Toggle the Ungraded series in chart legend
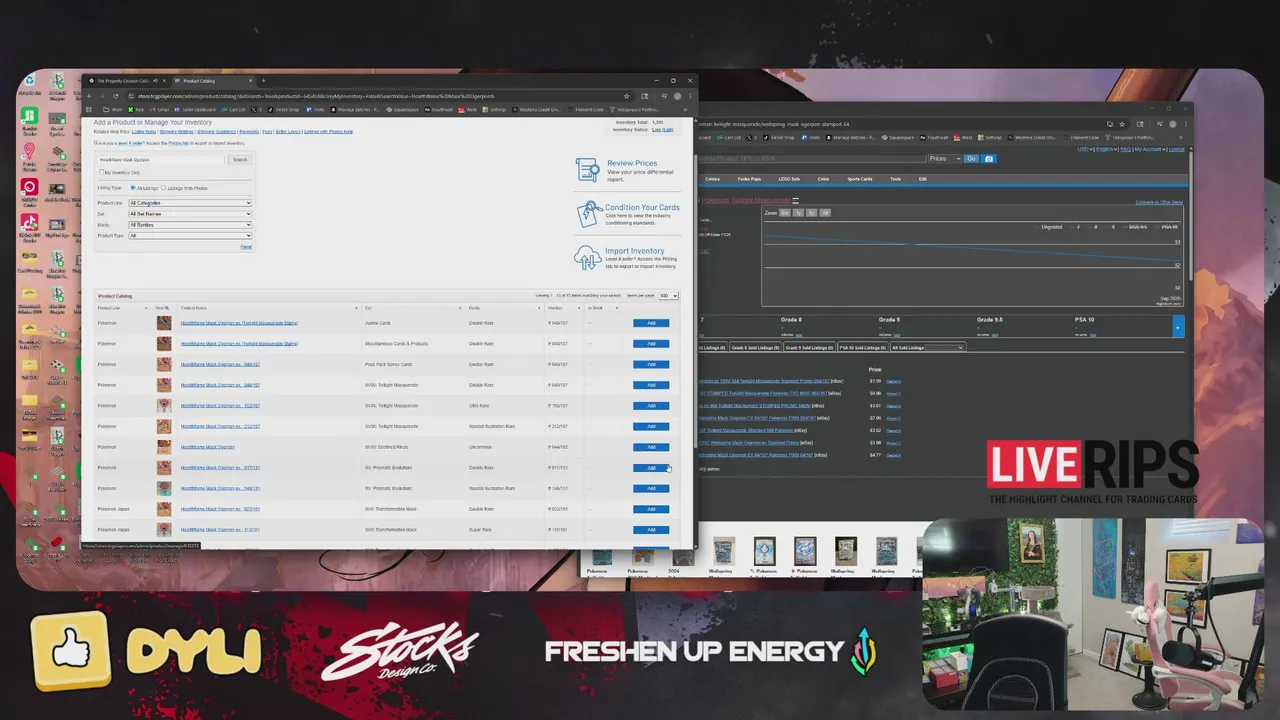This screenshot has height=720, width=1280. click(1048, 227)
